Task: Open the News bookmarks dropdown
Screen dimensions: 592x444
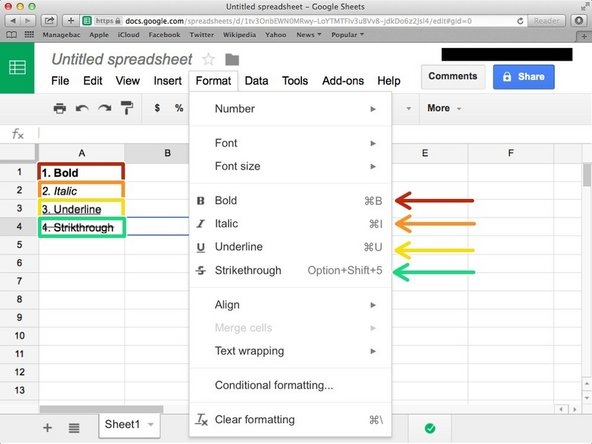Action: pyautogui.click(x=309, y=35)
